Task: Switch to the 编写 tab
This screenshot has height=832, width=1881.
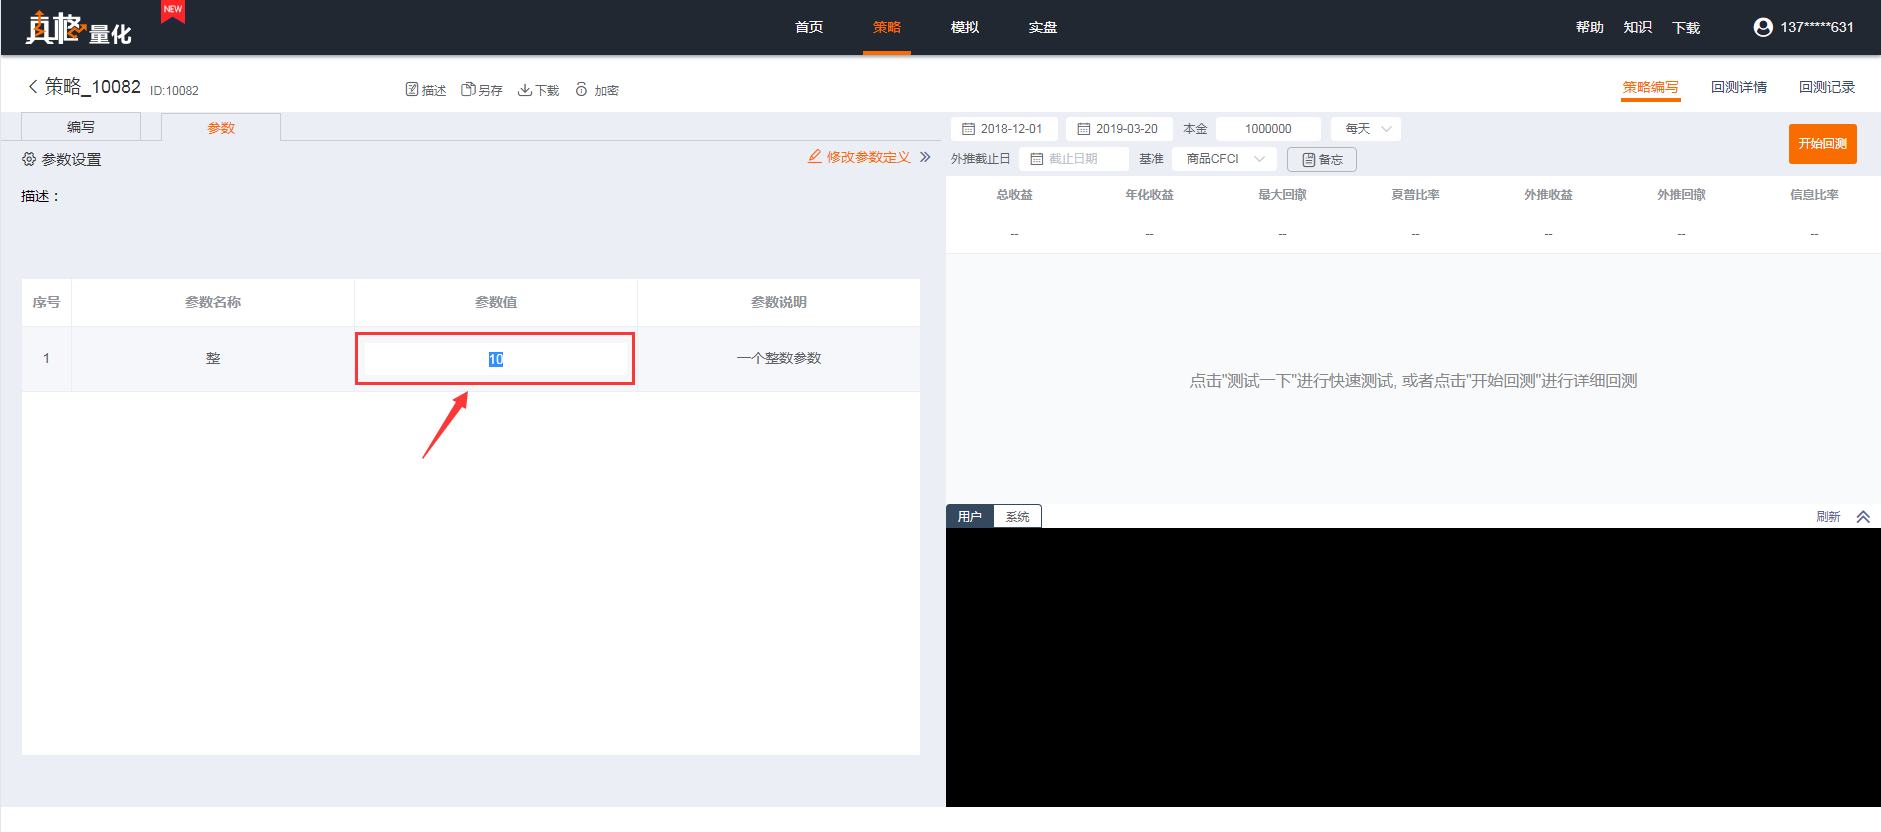Action: [81, 127]
